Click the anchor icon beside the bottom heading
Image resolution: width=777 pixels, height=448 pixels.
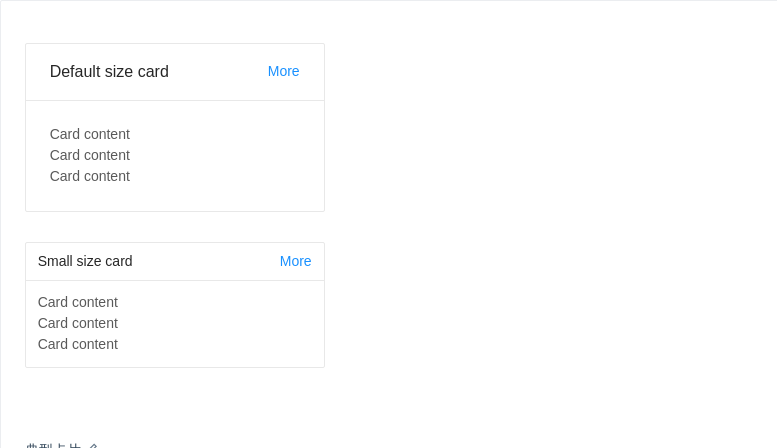(93, 446)
